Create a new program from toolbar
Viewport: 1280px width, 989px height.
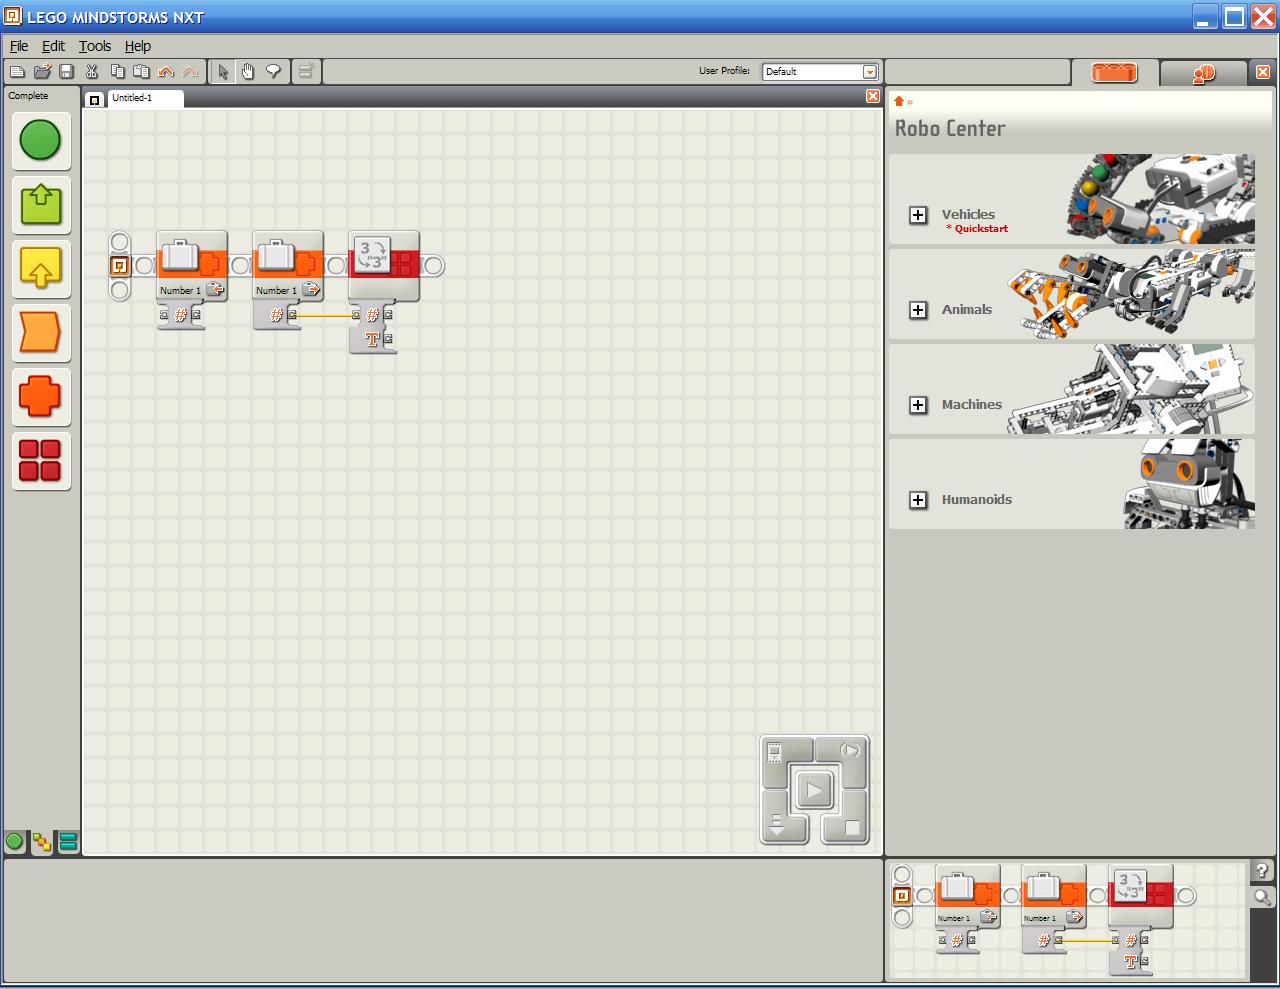pyautogui.click(x=17, y=71)
